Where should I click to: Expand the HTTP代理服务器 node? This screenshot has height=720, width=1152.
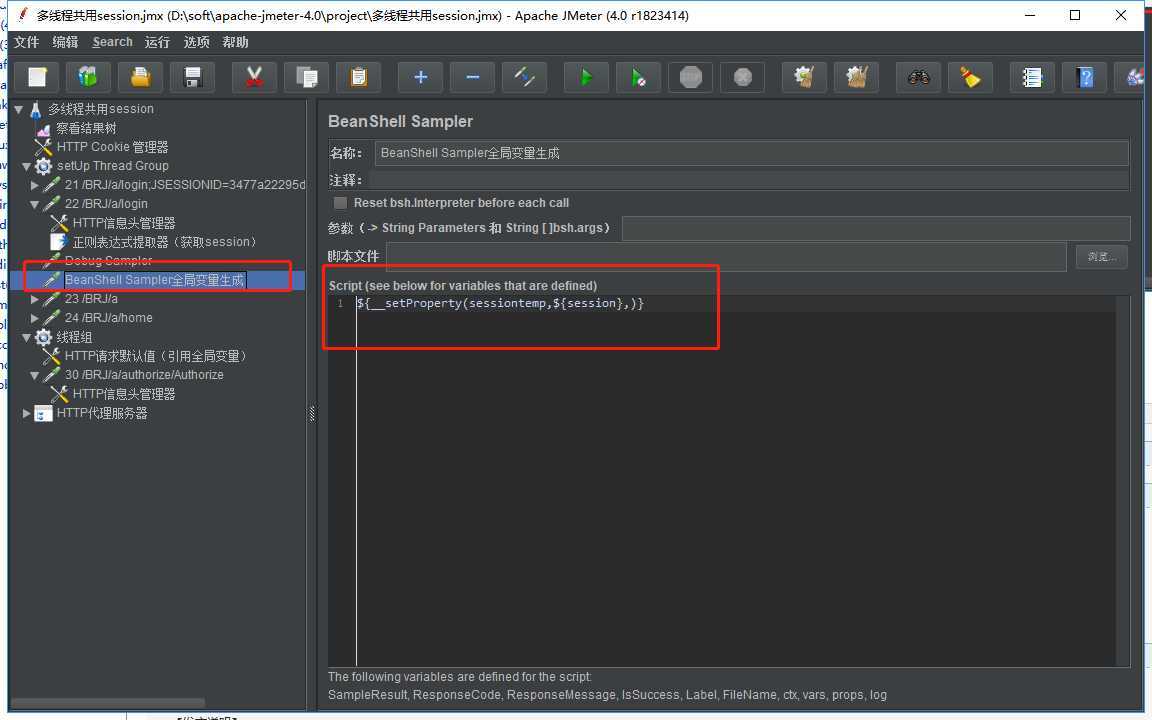[26, 413]
